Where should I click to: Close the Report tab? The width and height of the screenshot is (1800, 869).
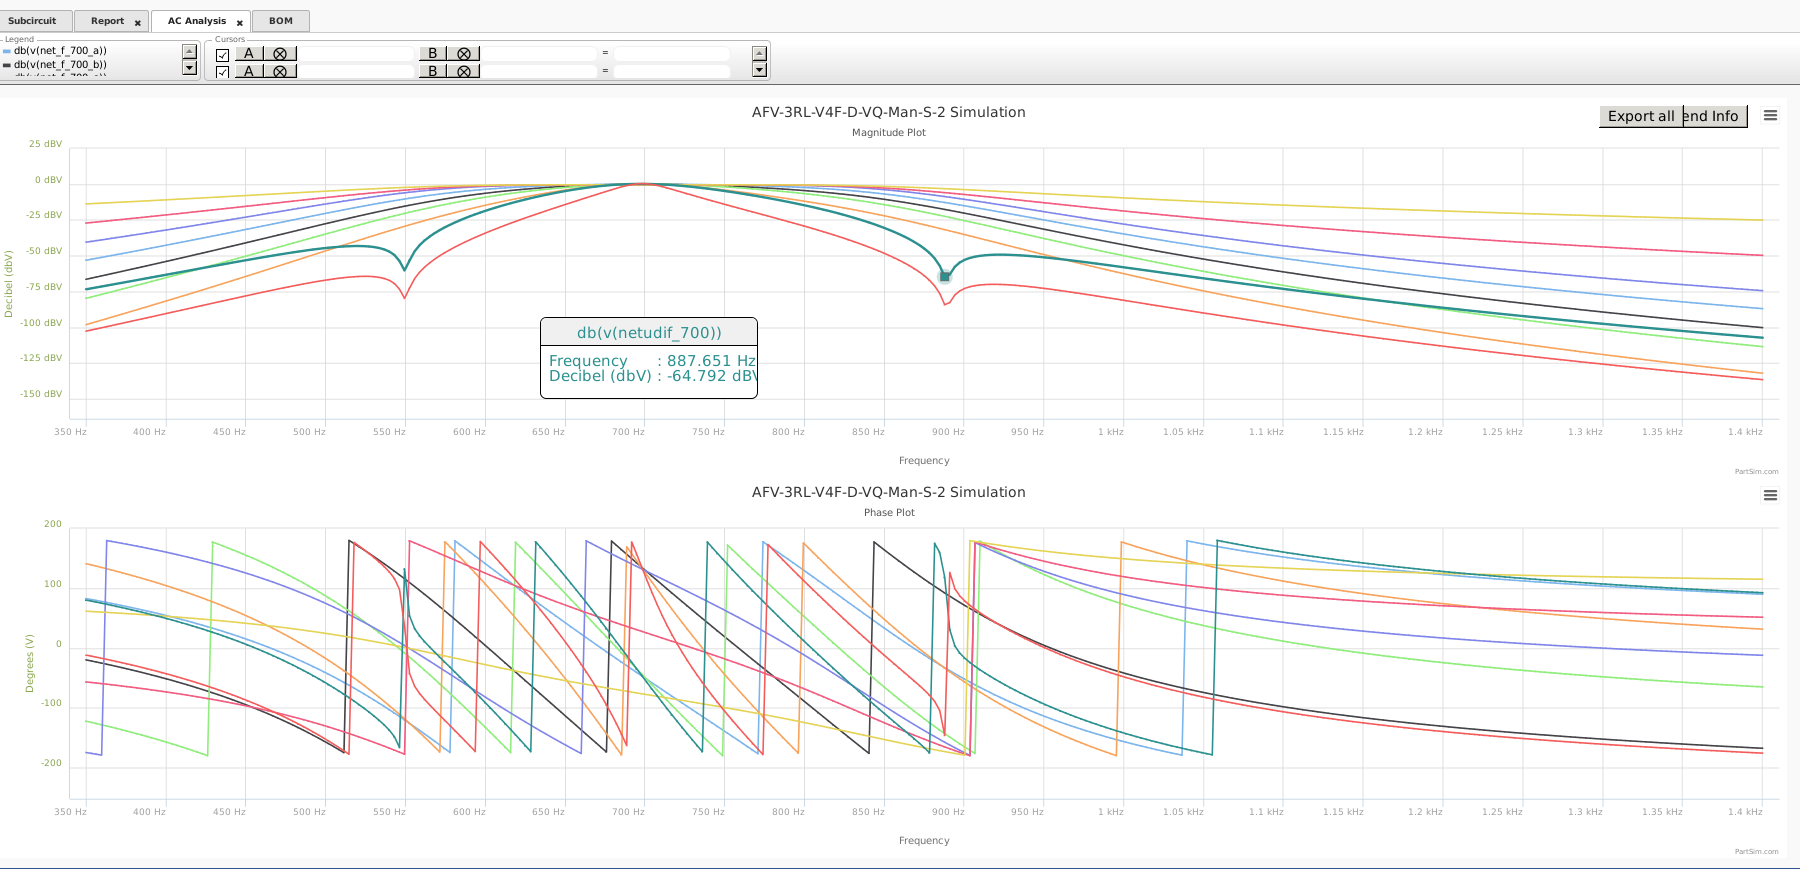tap(138, 22)
